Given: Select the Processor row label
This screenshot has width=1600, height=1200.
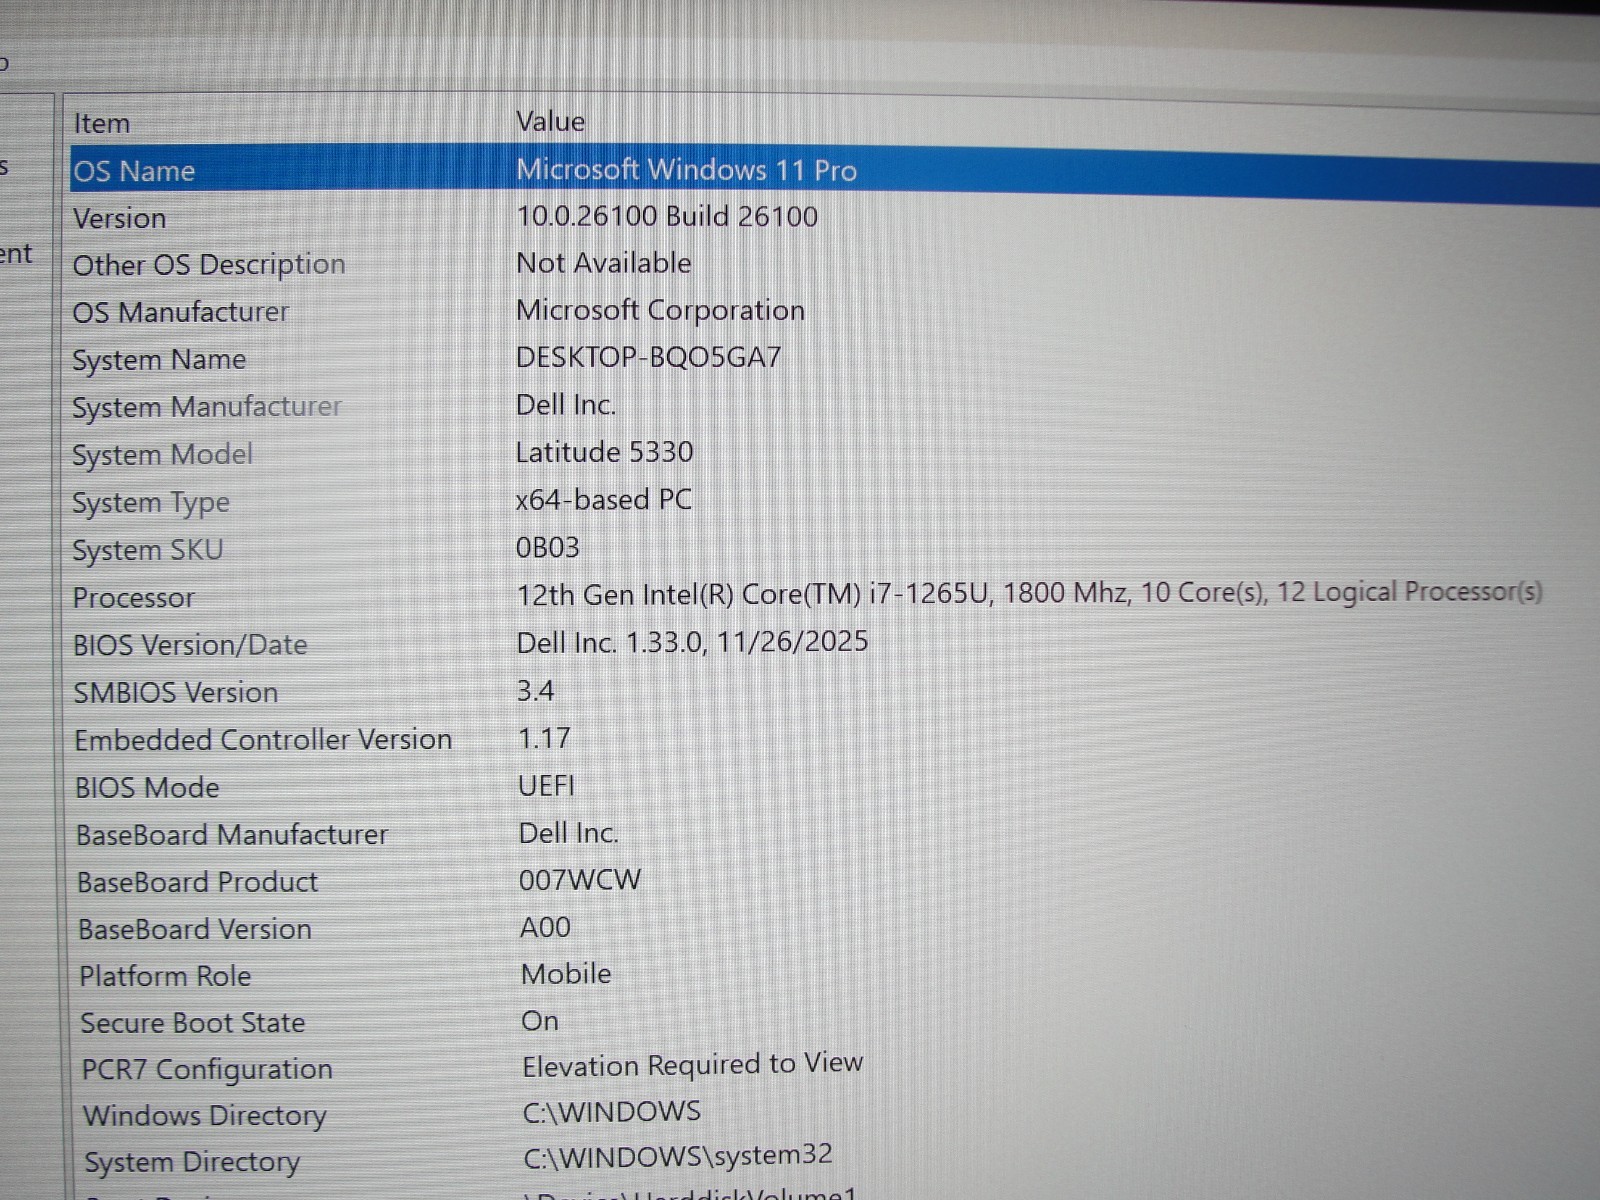Looking at the screenshot, I should click(133, 598).
